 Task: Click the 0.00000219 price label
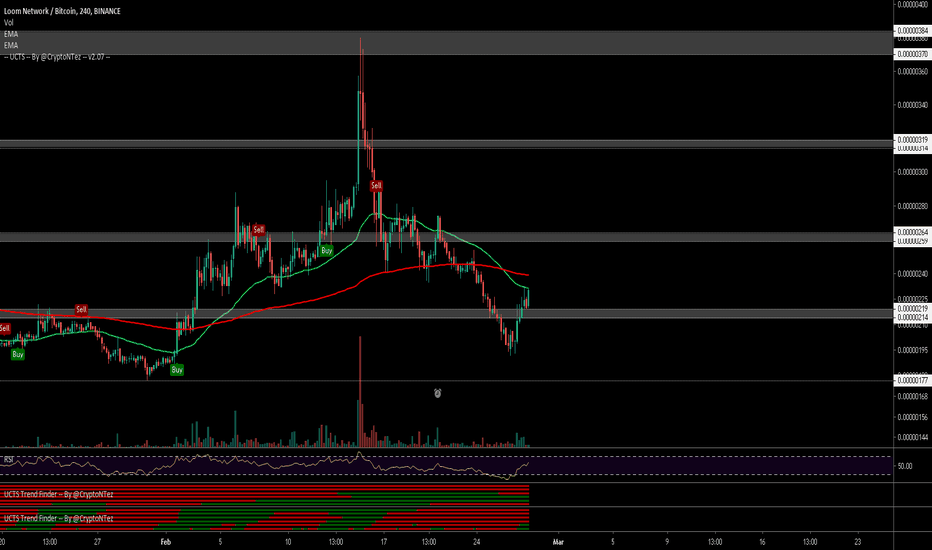pyautogui.click(x=912, y=309)
